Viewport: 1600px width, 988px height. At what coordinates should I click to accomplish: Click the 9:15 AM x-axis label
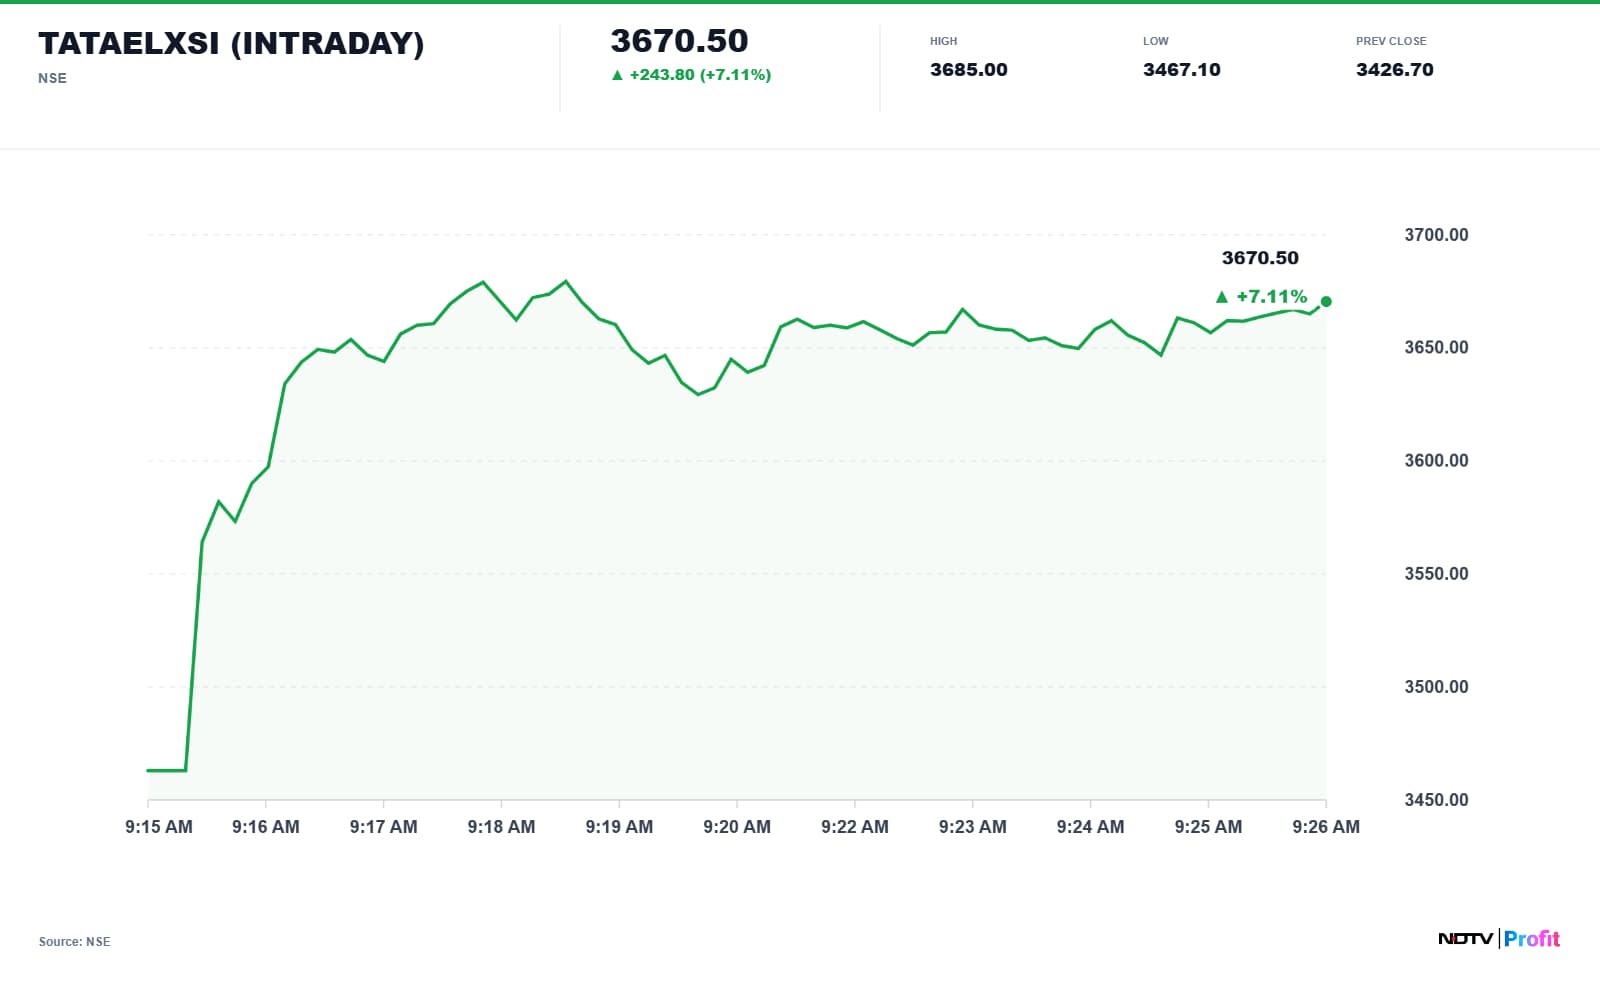(x=159, y=827)
